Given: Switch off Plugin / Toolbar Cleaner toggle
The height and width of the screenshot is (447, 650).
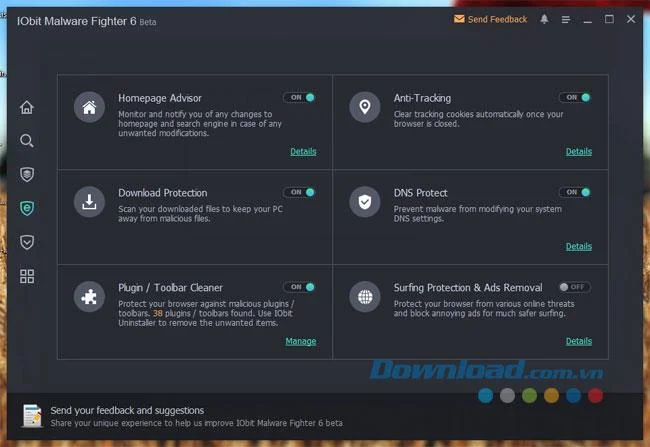Looking at the screenshot, I should pyautogui.click(x=300, y=287).
